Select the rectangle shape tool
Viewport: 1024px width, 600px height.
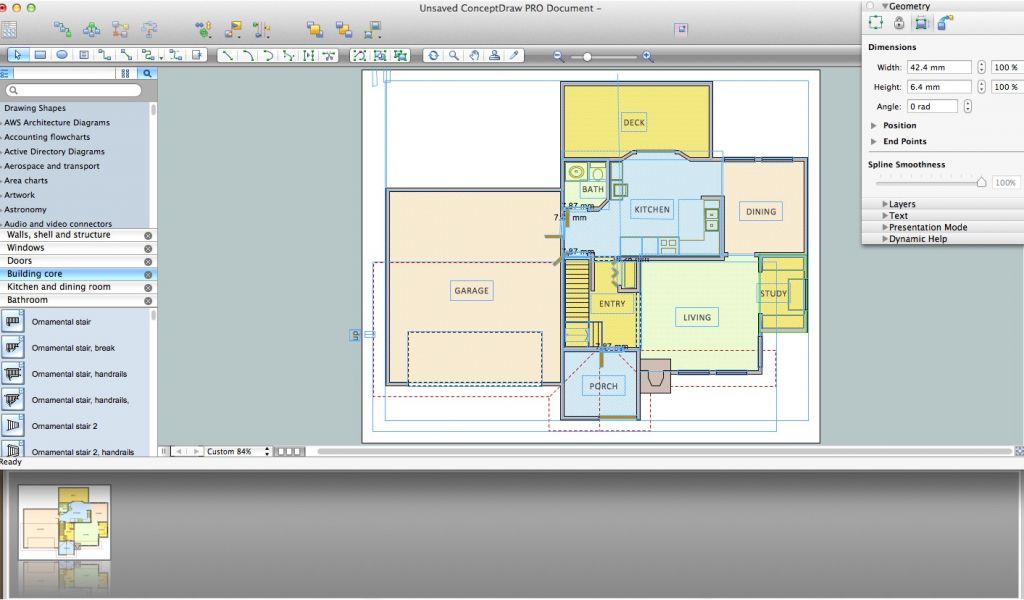40,55
